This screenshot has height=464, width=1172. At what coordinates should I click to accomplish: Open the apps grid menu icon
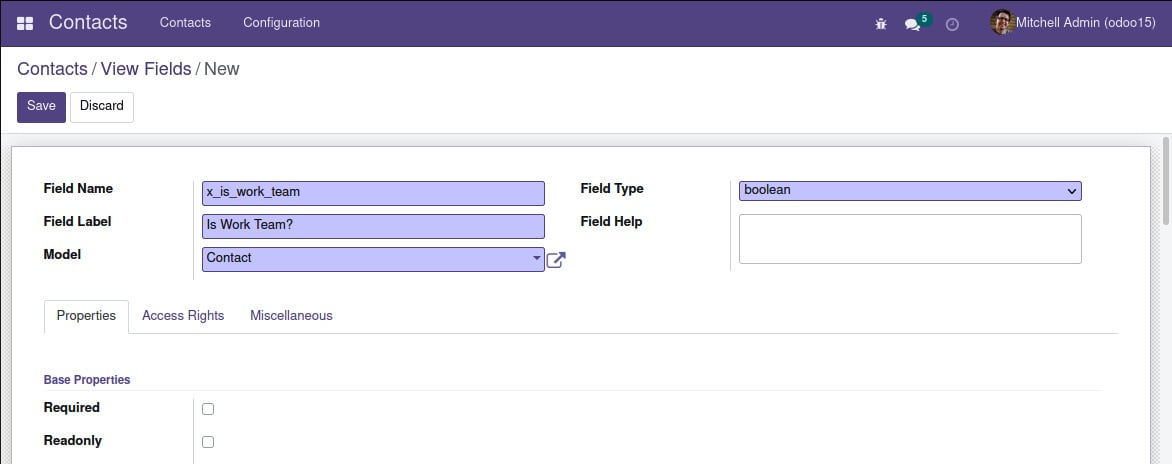click(x=25, y=23)
